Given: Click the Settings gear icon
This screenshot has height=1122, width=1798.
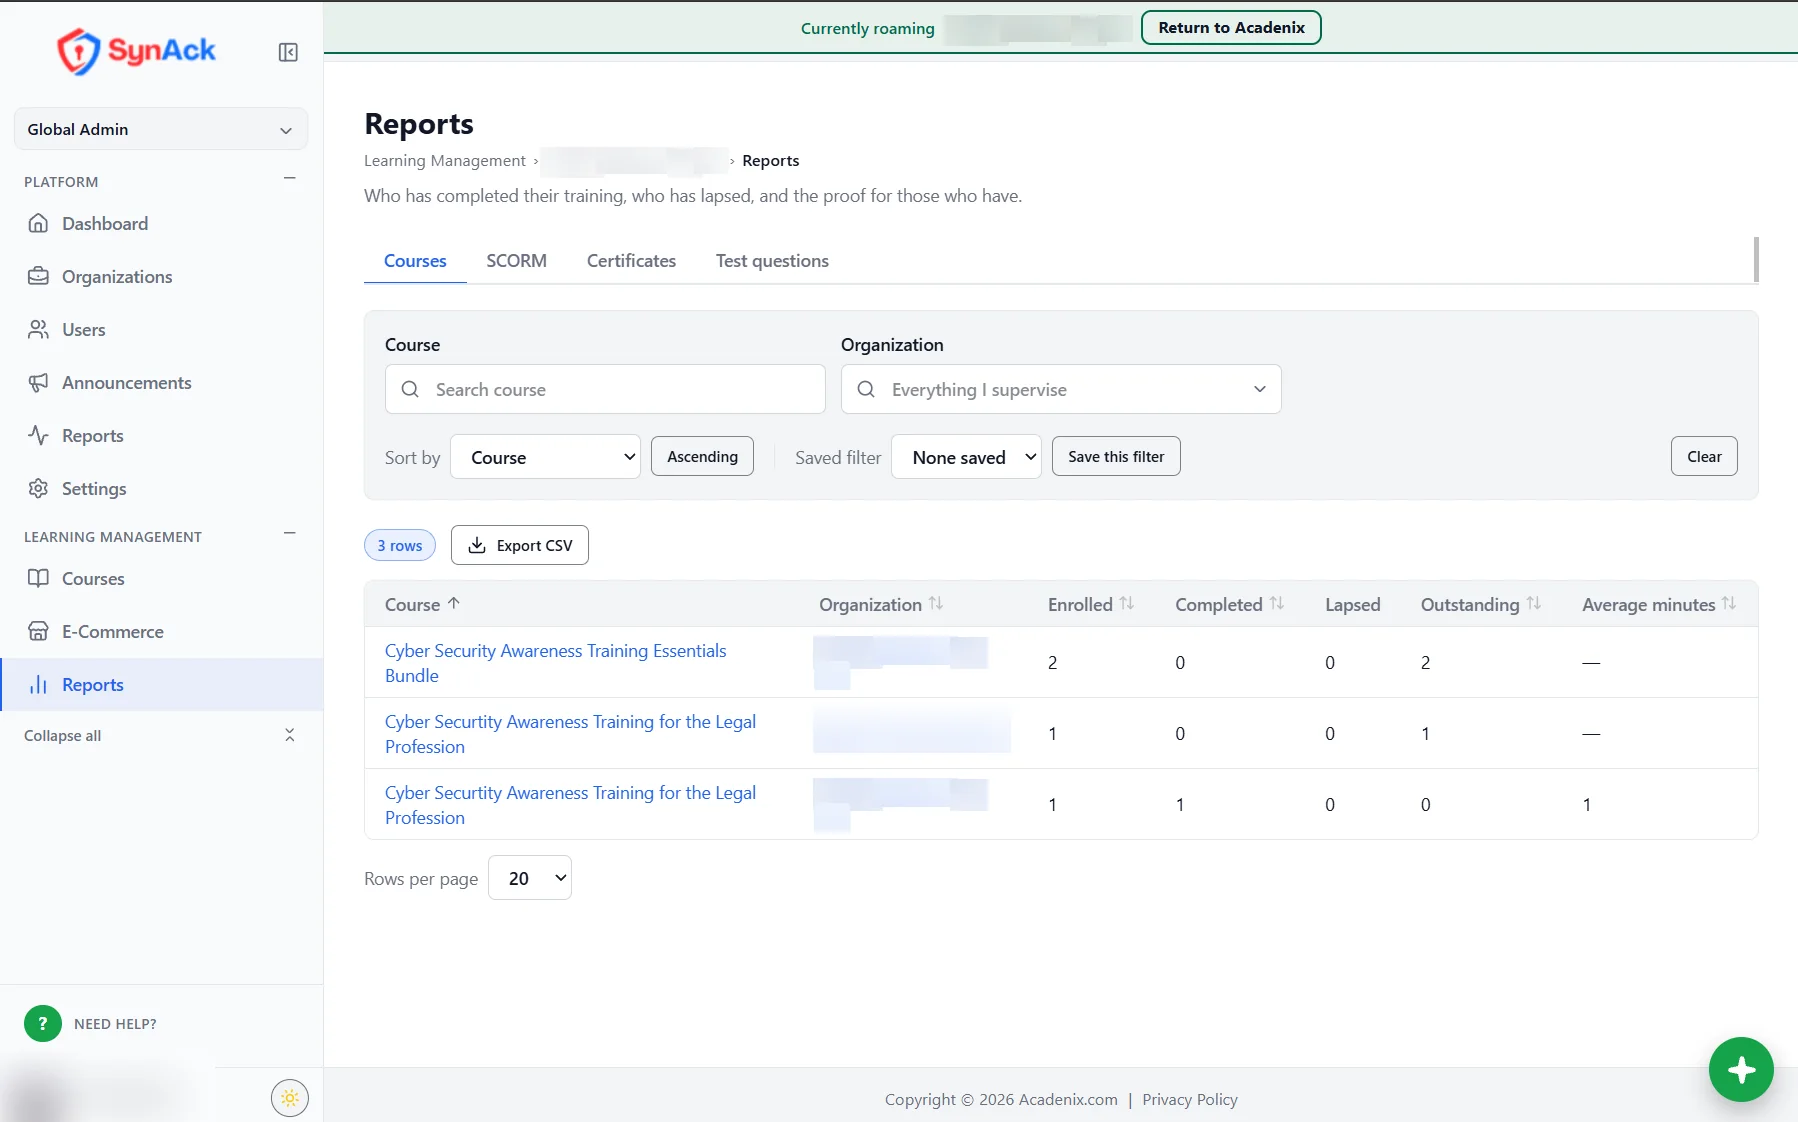Looking at the screenshot, I should click(x=38, y=488).
